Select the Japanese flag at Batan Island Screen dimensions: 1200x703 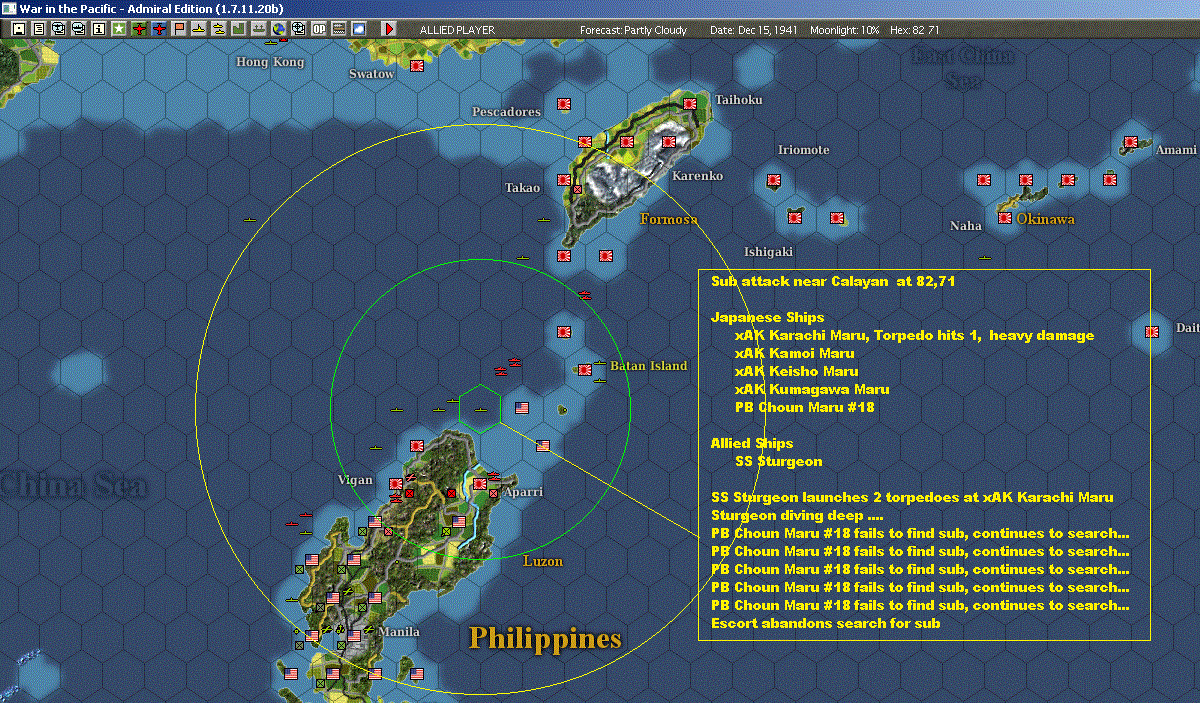[585, 370]
